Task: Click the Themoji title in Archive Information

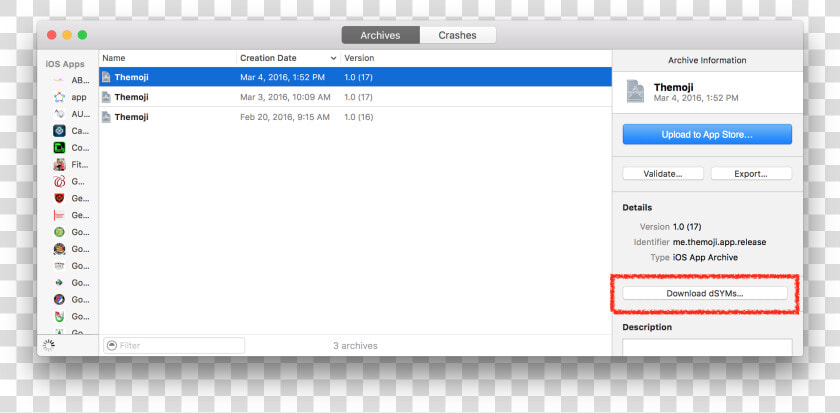Action: point(674,87)
